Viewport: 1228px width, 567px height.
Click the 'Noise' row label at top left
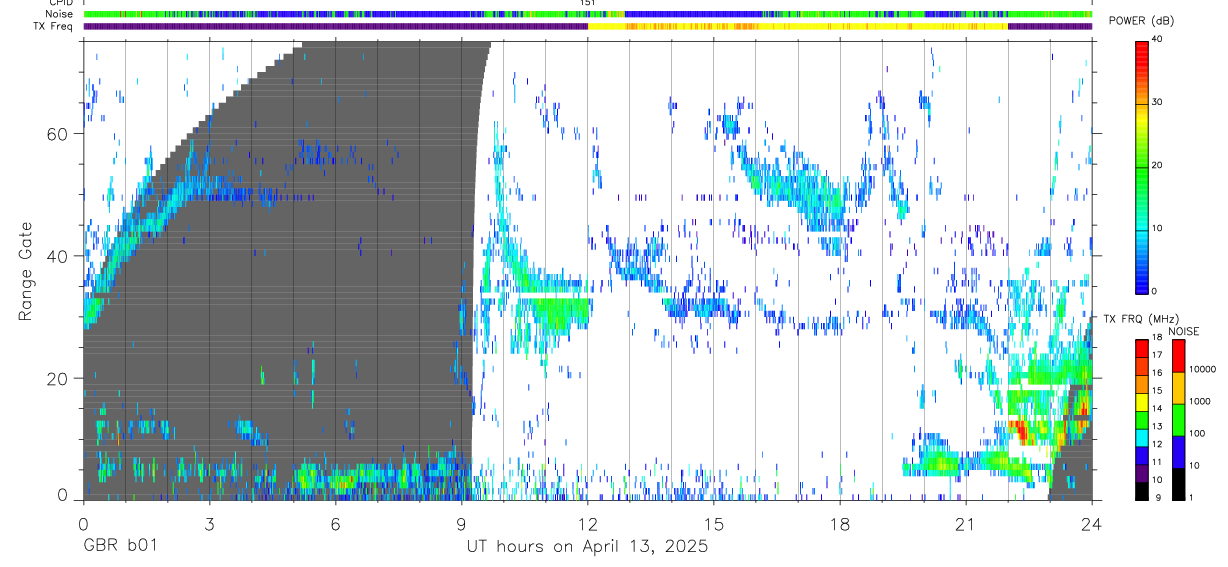point(59,14)
